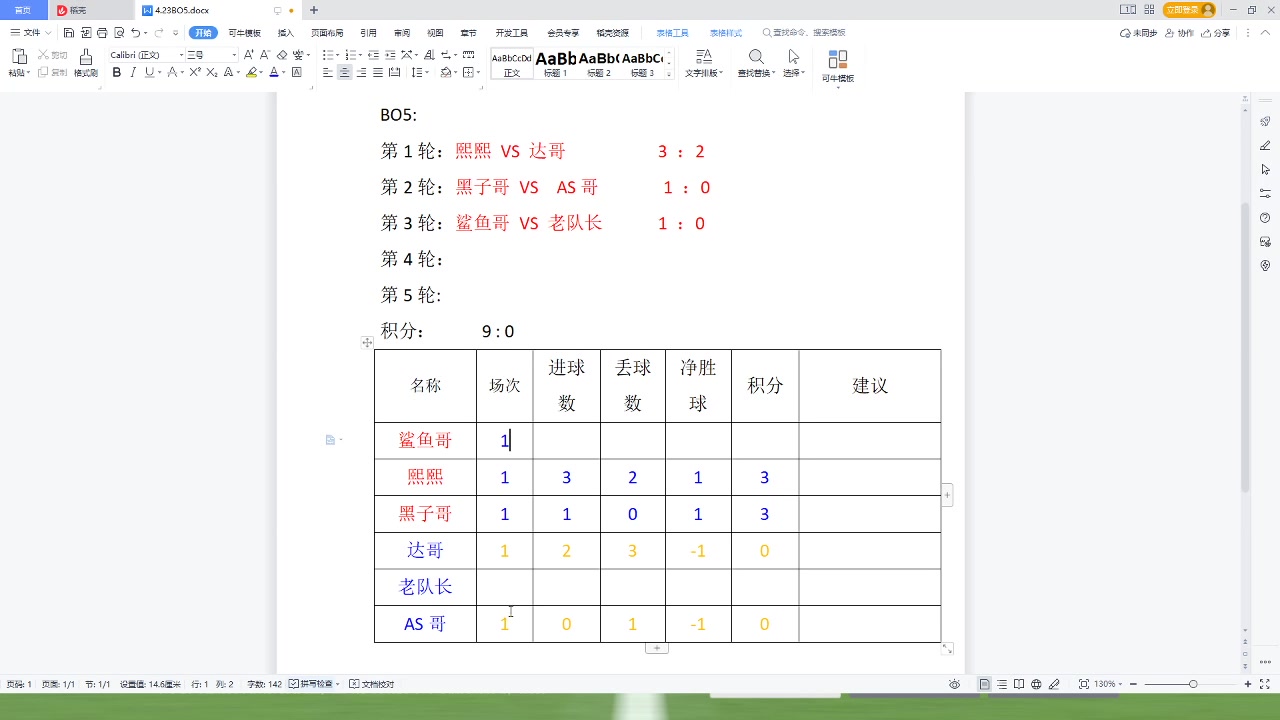
Task: Click the font color red A swatch
Action: [x=274, y=72]
